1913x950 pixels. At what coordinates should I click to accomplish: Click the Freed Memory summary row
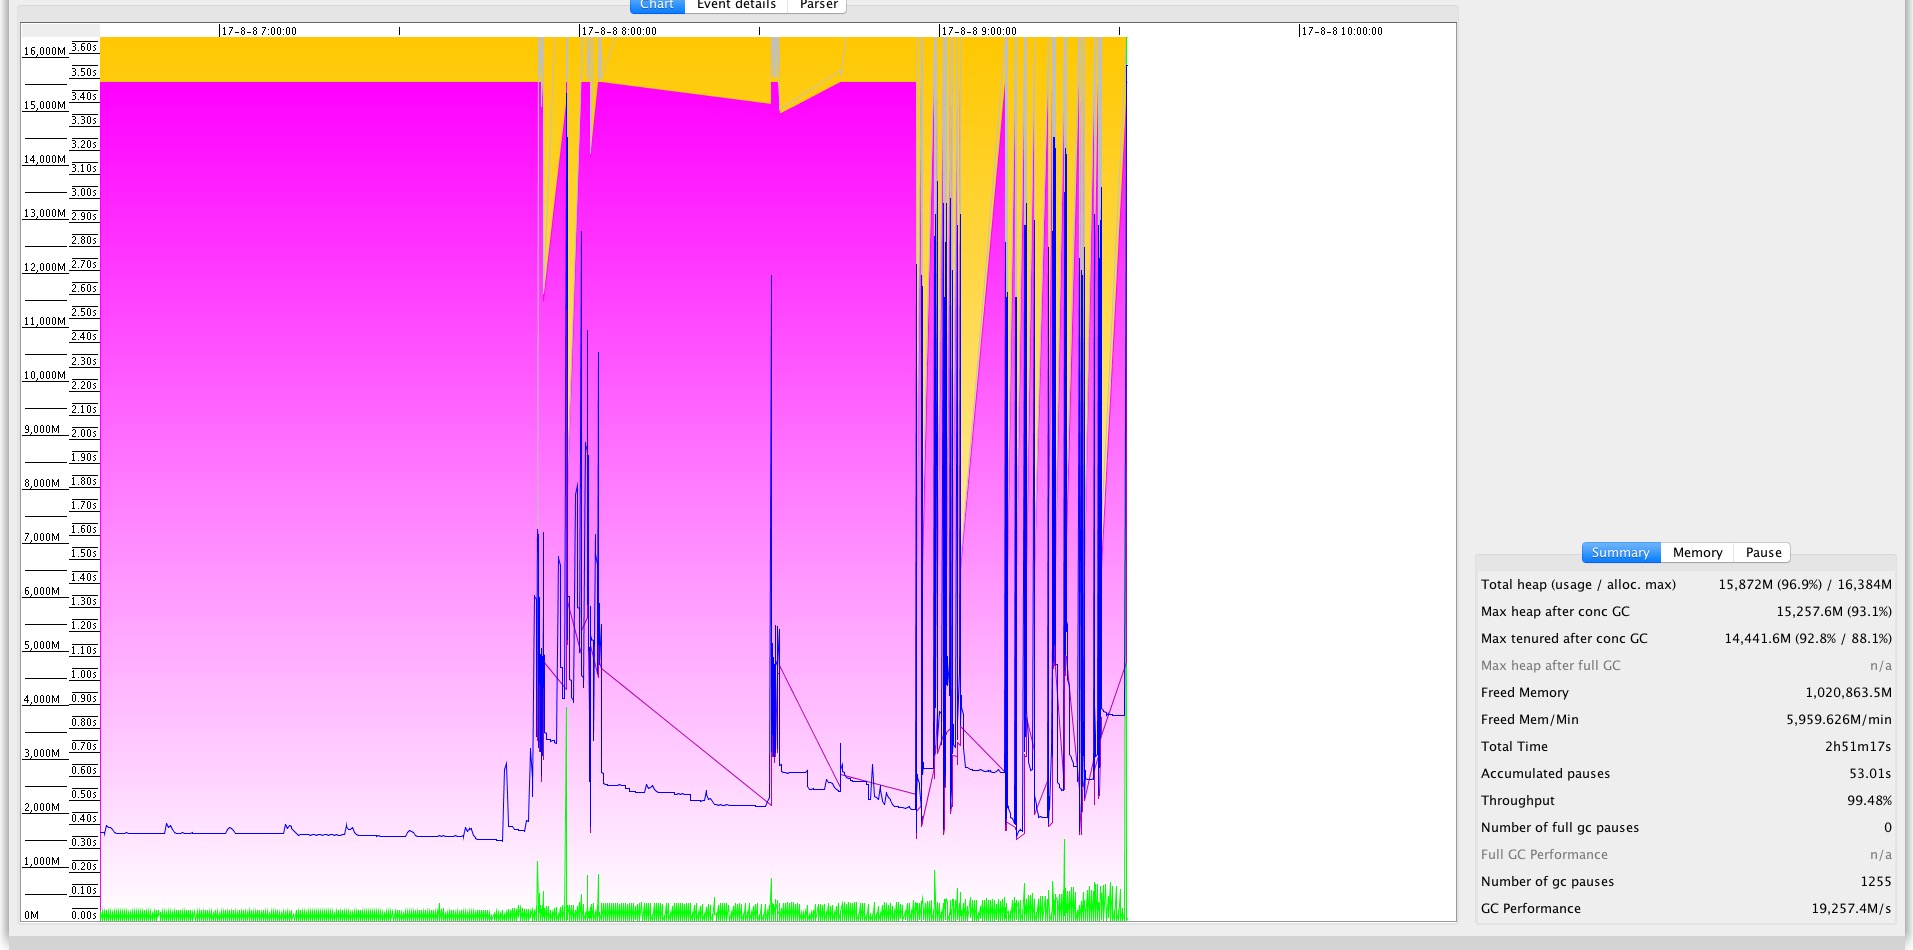point(1686,693)
